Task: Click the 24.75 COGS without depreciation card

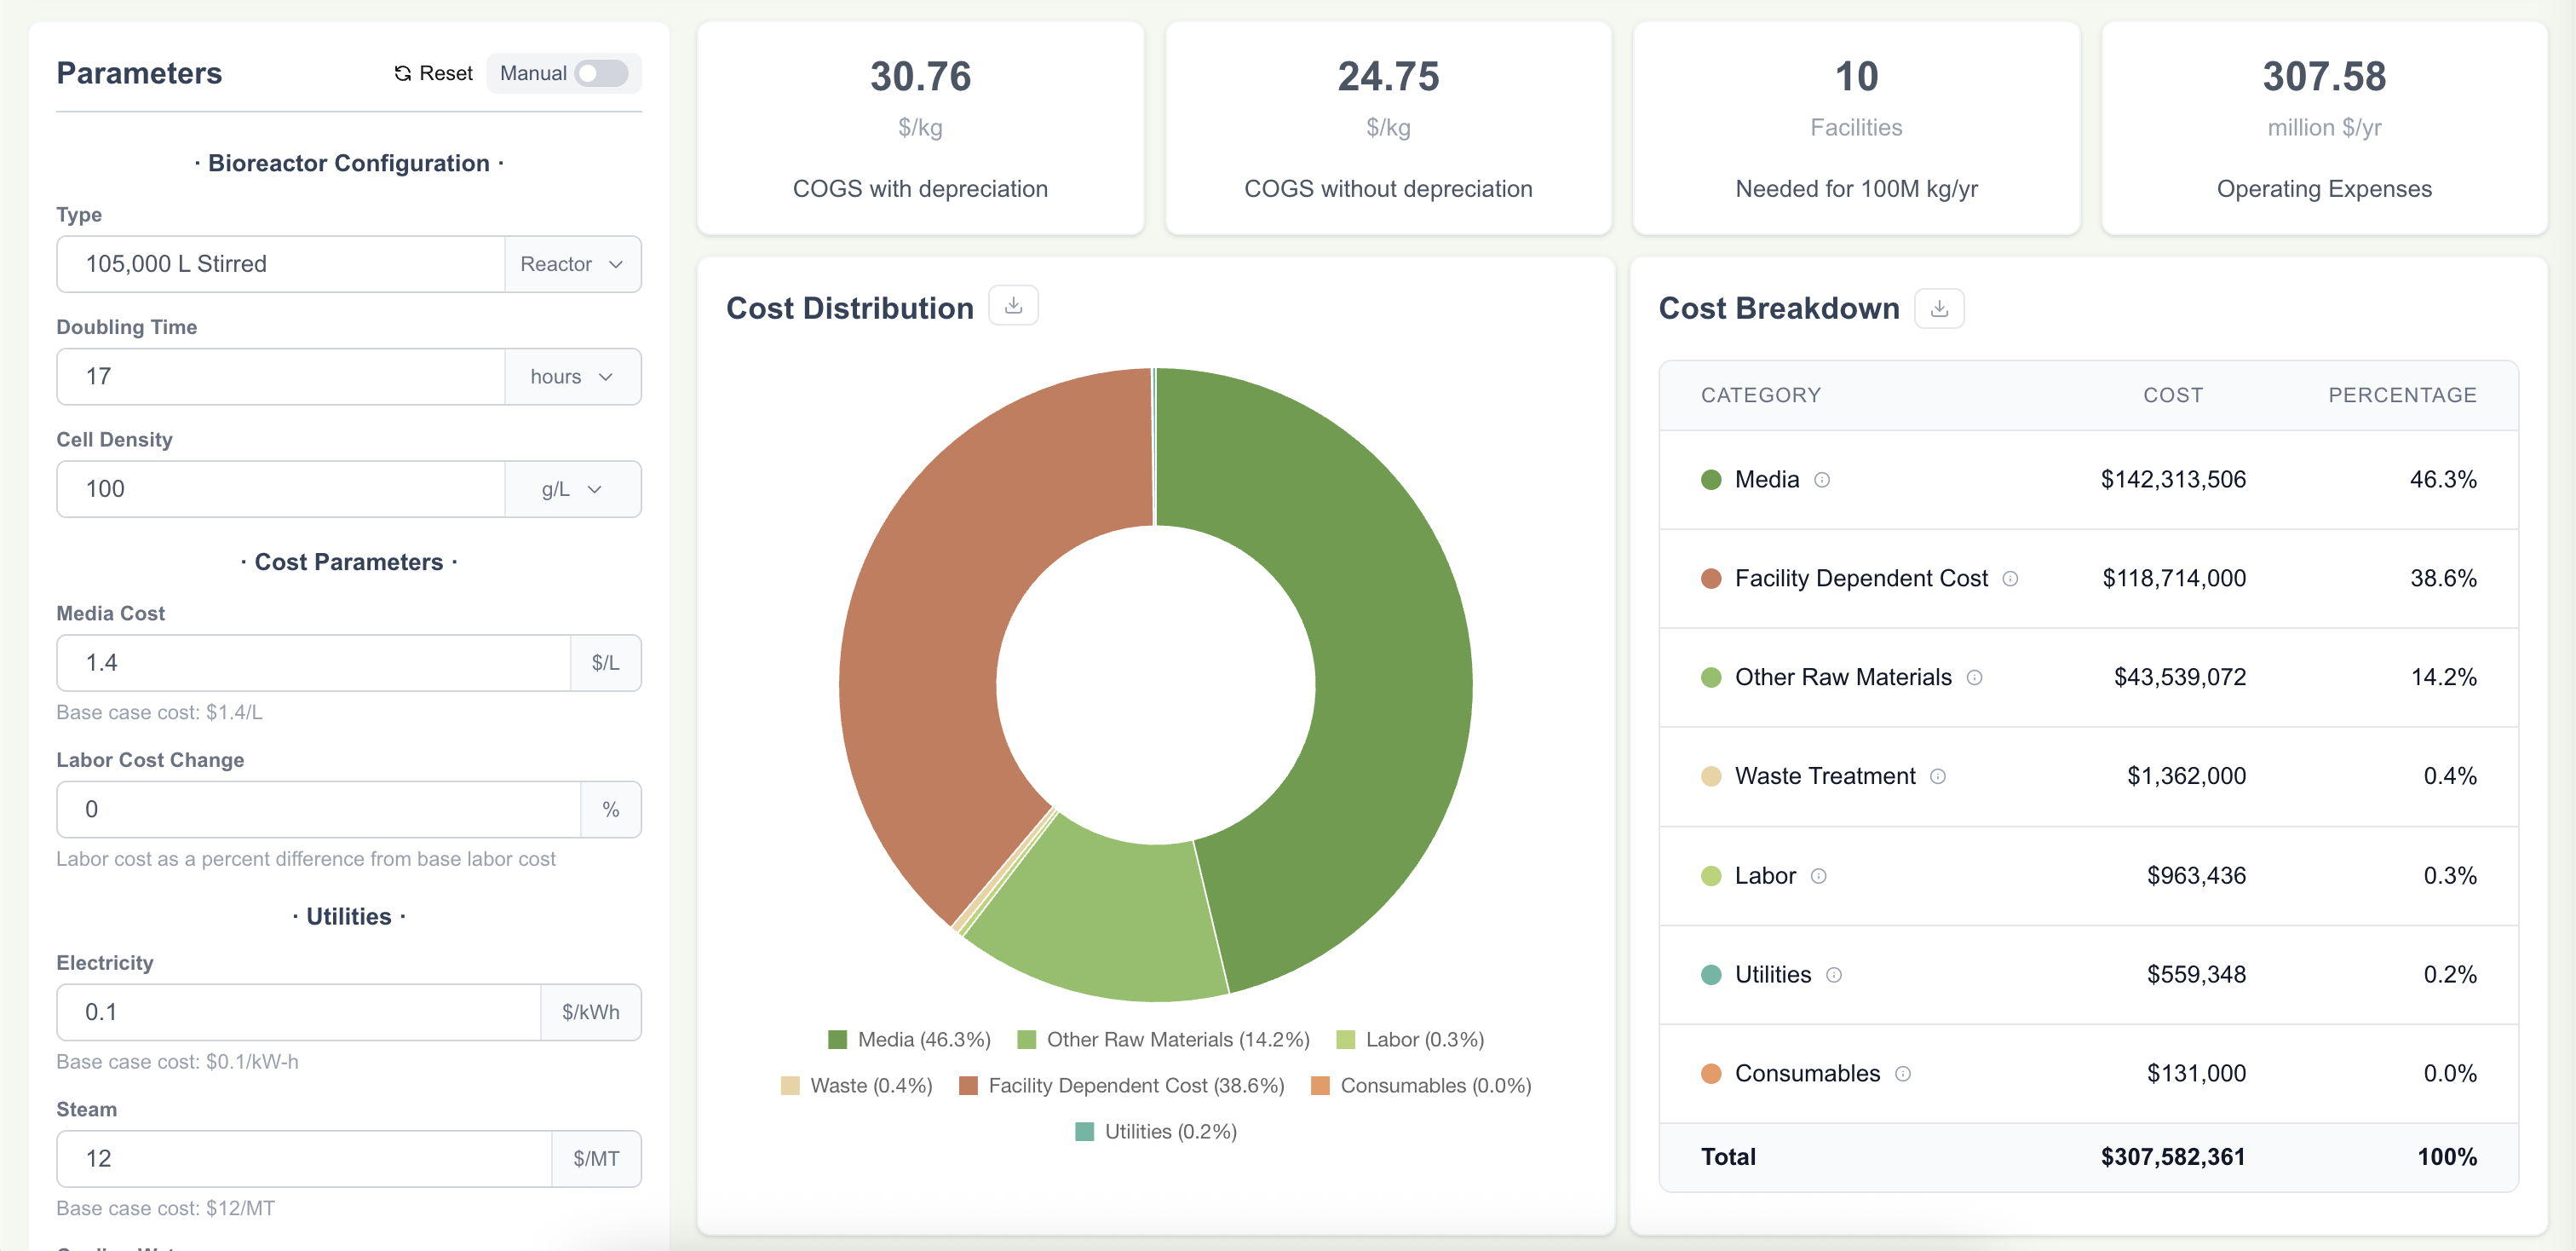Action: click(1388, 129)
